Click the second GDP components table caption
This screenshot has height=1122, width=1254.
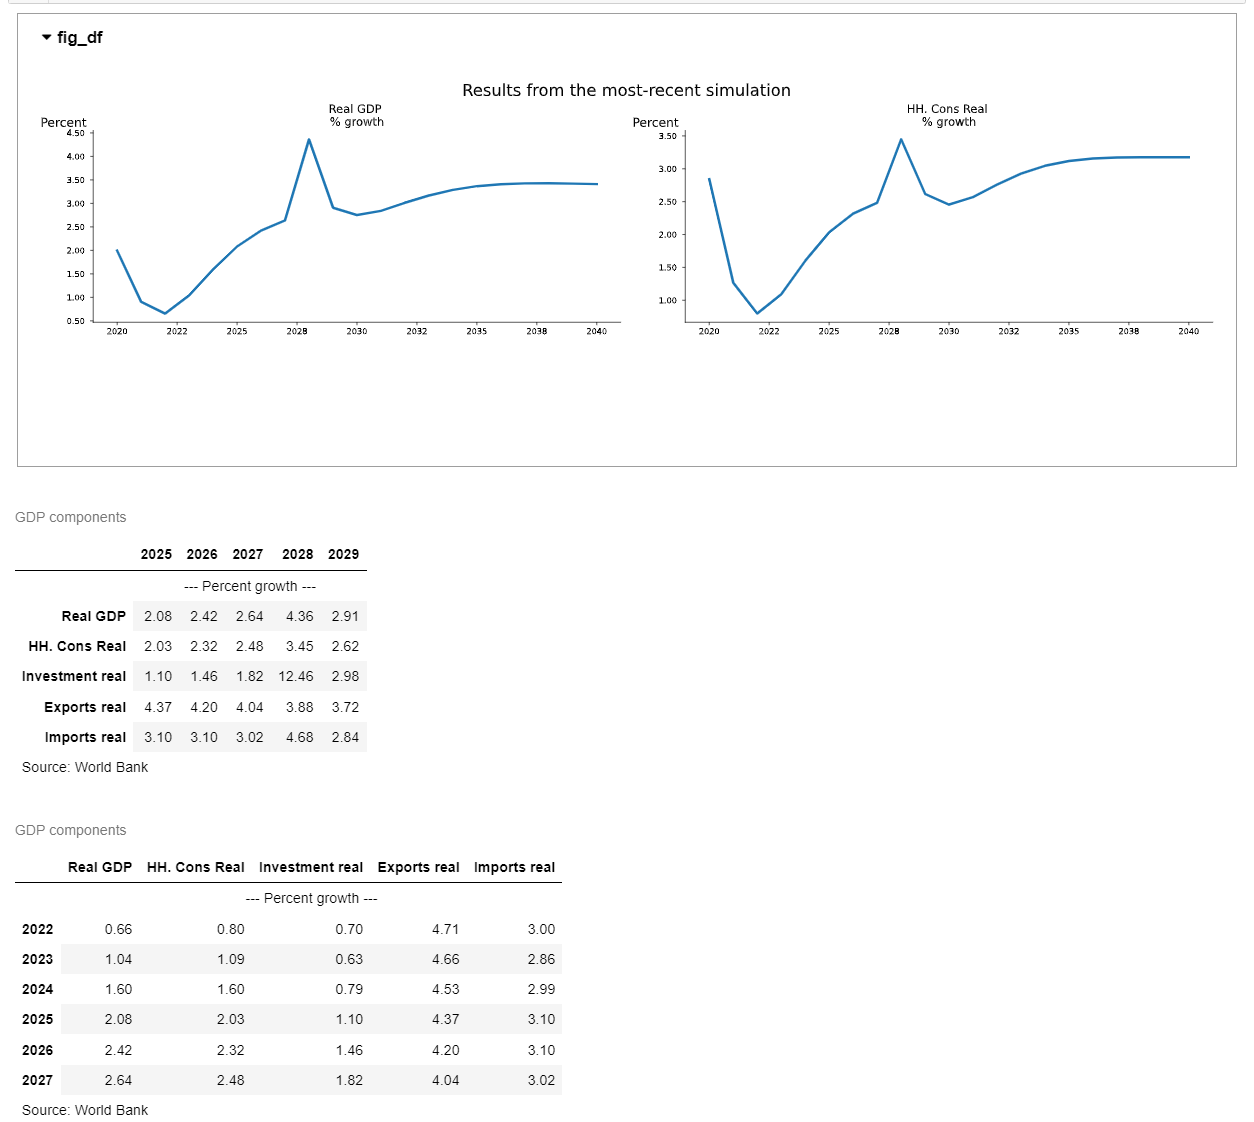(x=71, y=830)
